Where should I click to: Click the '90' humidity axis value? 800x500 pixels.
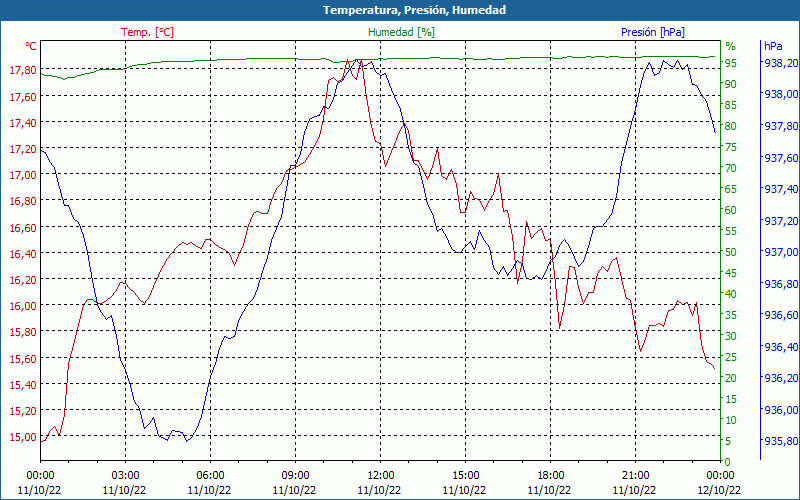coord(731,84)
